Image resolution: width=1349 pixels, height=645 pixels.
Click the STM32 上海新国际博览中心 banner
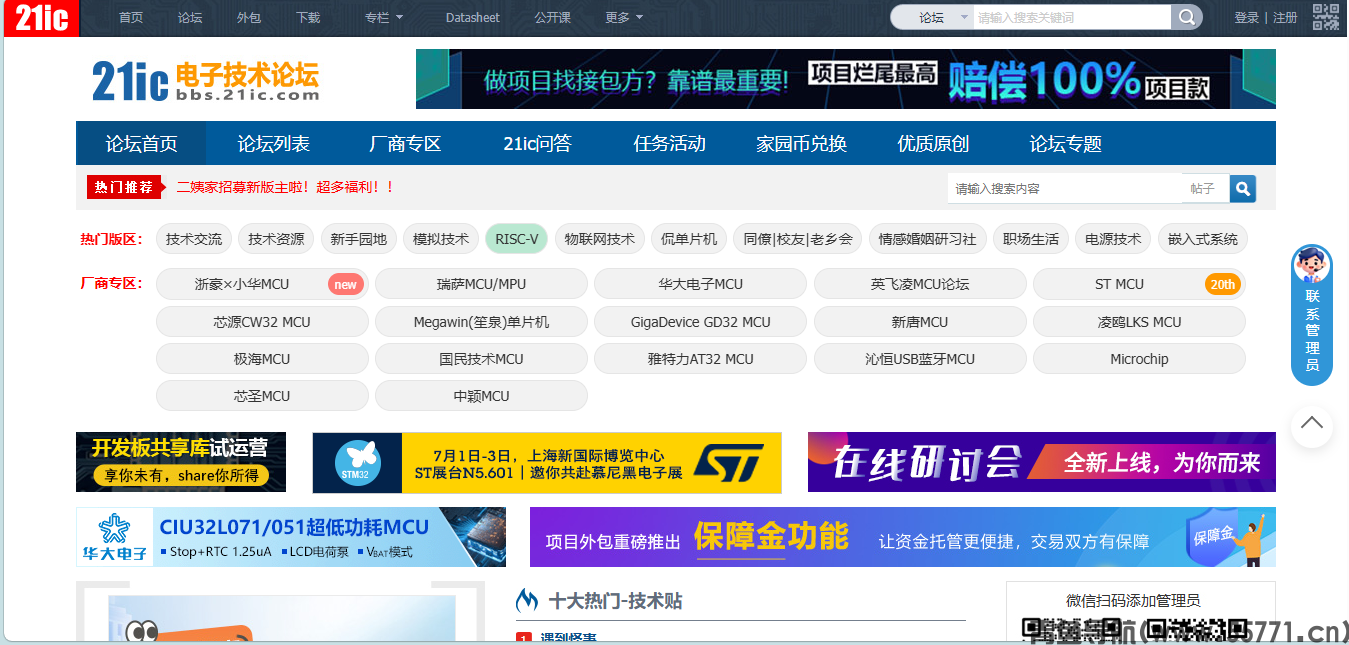pos(547,463)
